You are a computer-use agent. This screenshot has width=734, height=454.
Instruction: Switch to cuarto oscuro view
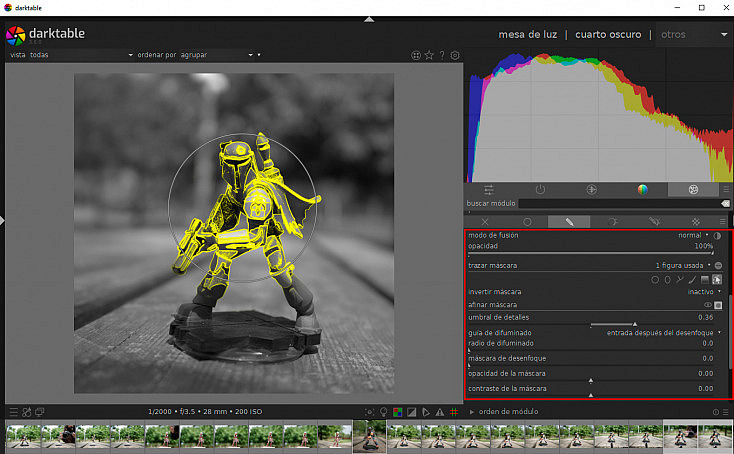coord(608,34)
